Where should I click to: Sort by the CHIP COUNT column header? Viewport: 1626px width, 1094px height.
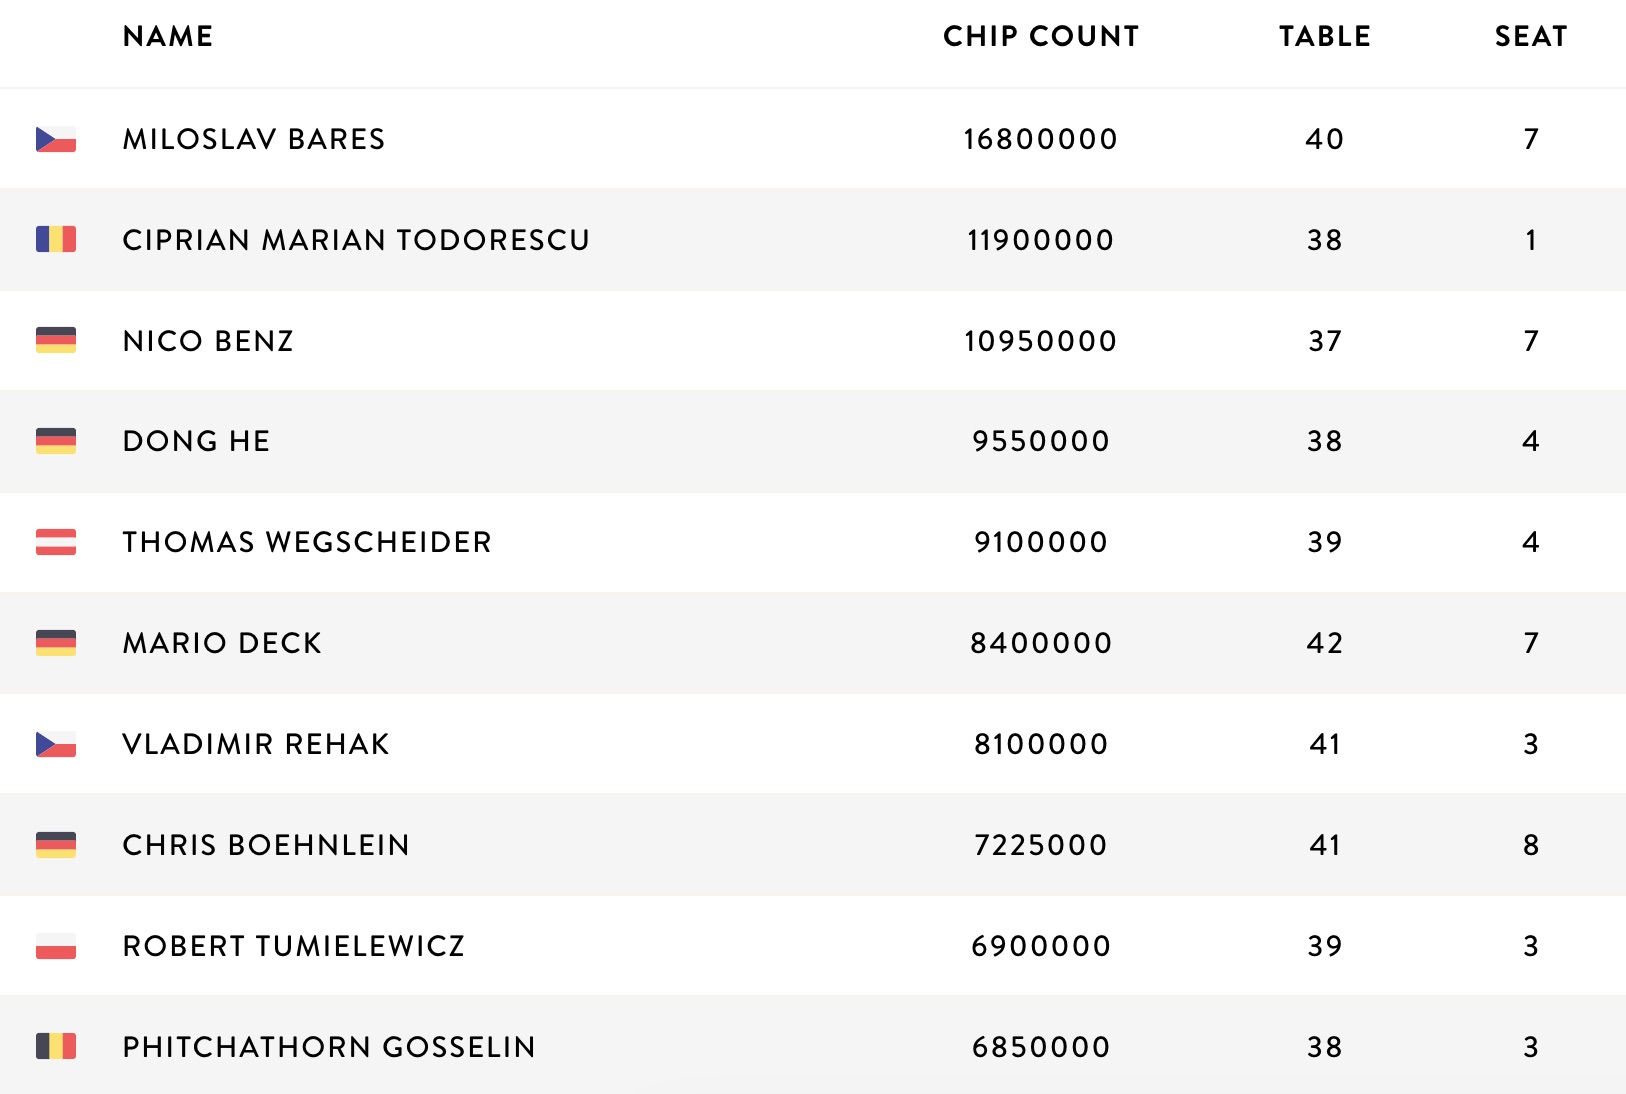(x=1041, y=37)
